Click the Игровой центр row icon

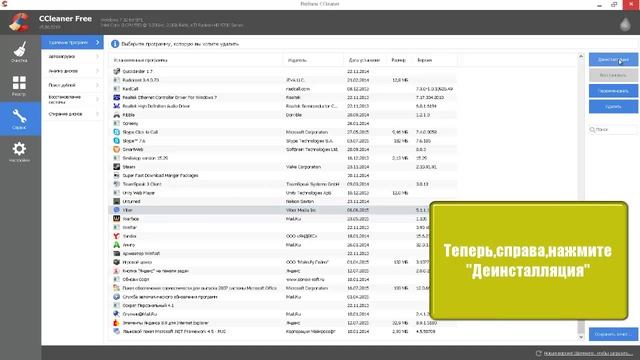pyautogui.click(x=116, y=262)
